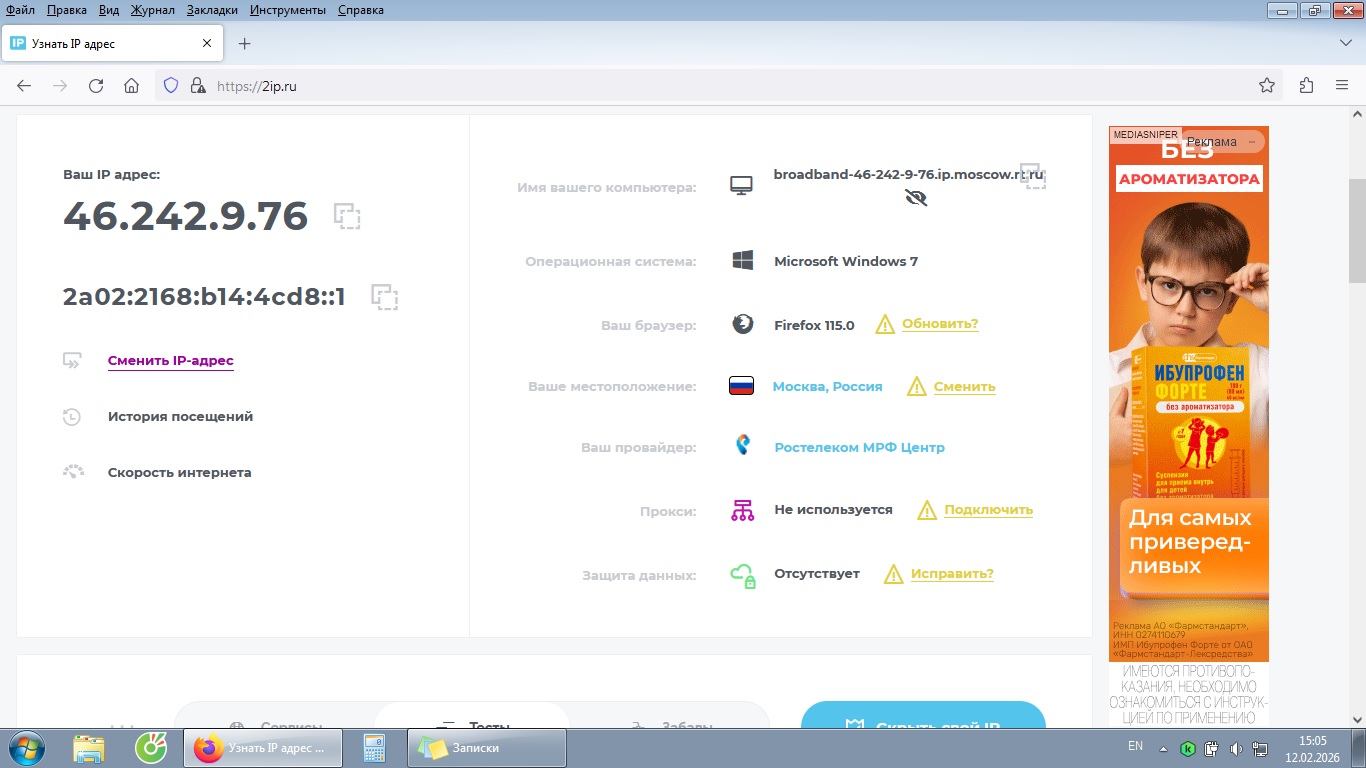Copy the IPv4 address 46.242.9.76
1366x768 pixels.
click(x=347, y=217)
